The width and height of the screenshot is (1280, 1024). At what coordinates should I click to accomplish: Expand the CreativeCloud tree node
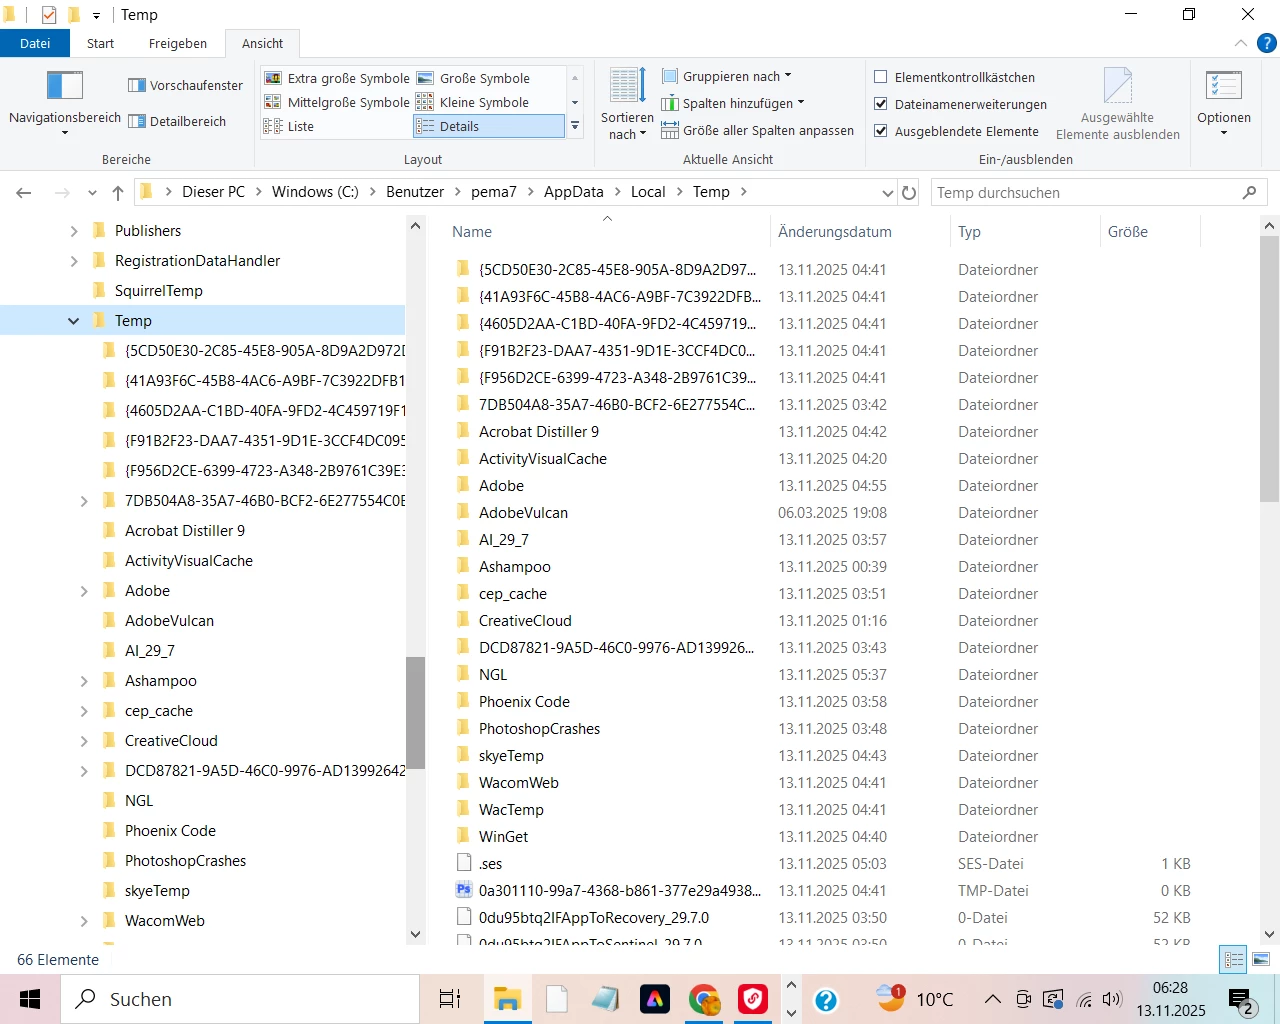coord(84,741)
